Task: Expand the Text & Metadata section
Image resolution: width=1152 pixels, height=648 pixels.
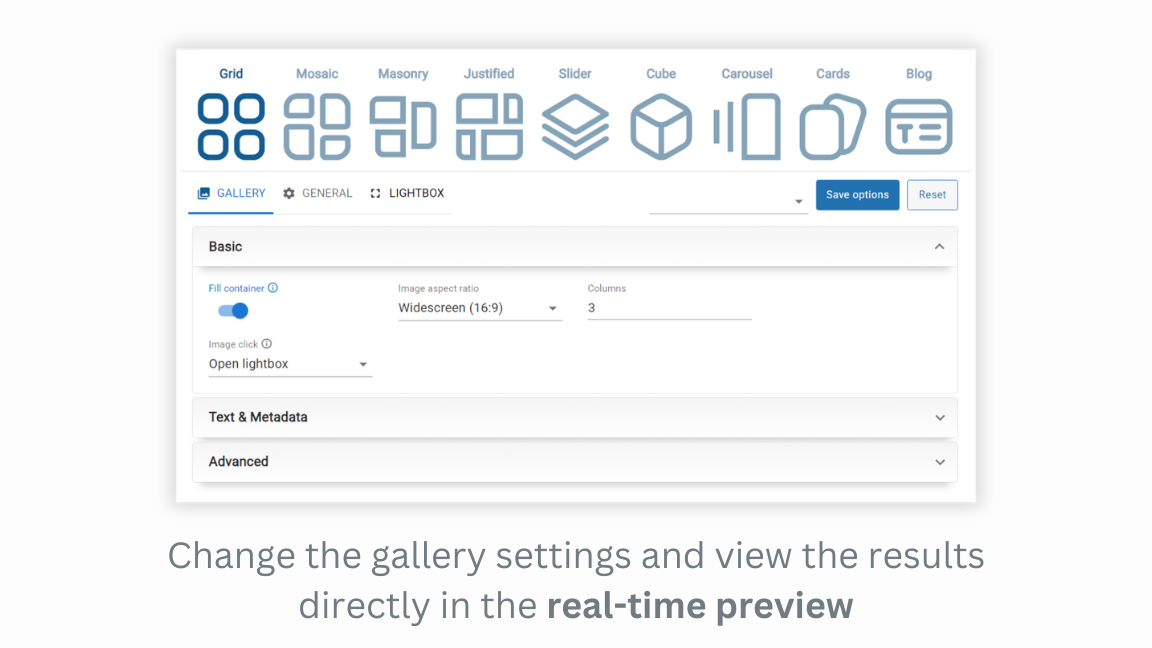Action: pyautogui.click(x=939, y=418)
